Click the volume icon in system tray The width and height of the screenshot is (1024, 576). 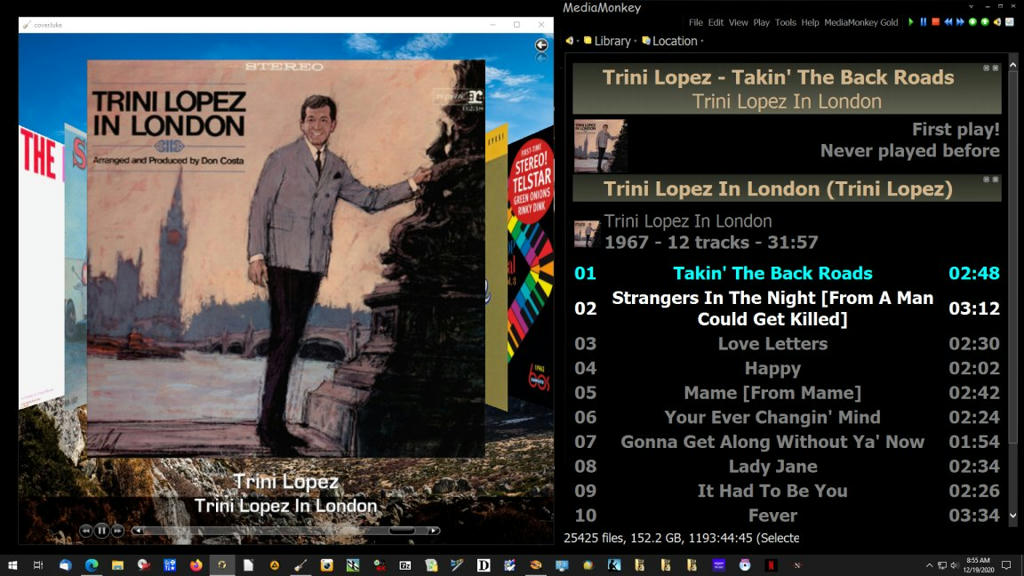(953, 566)
